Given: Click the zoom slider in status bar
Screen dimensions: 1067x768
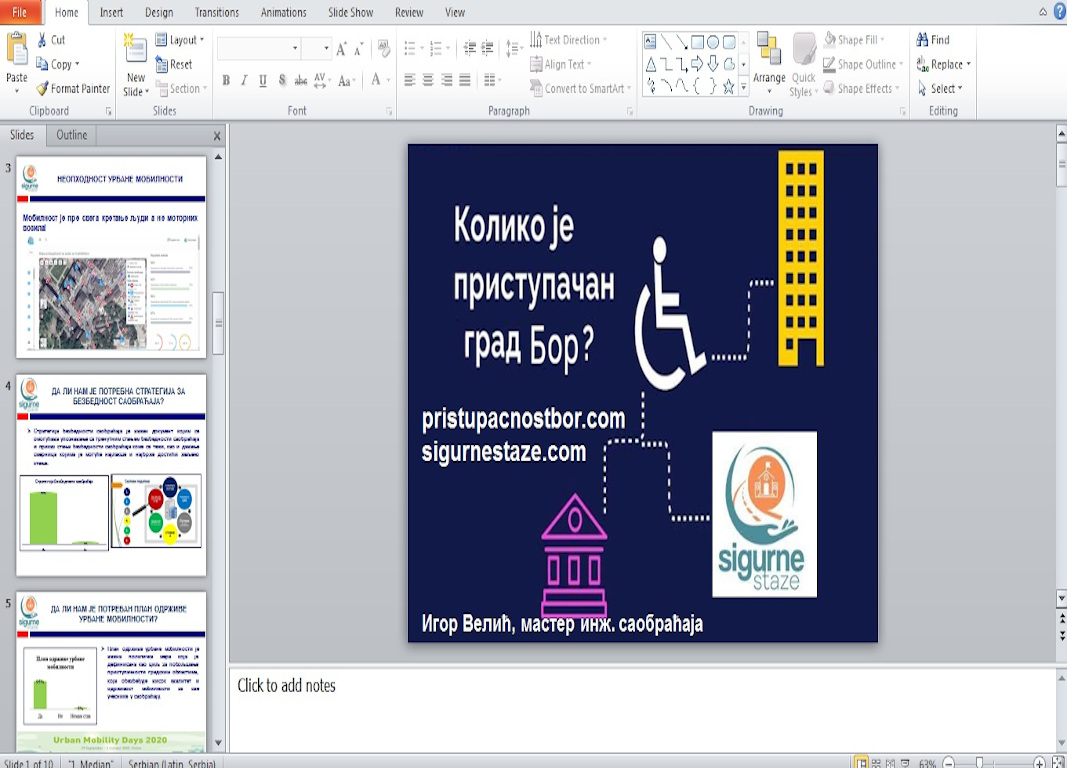Looking at the screenshot, I should [981, 763].
